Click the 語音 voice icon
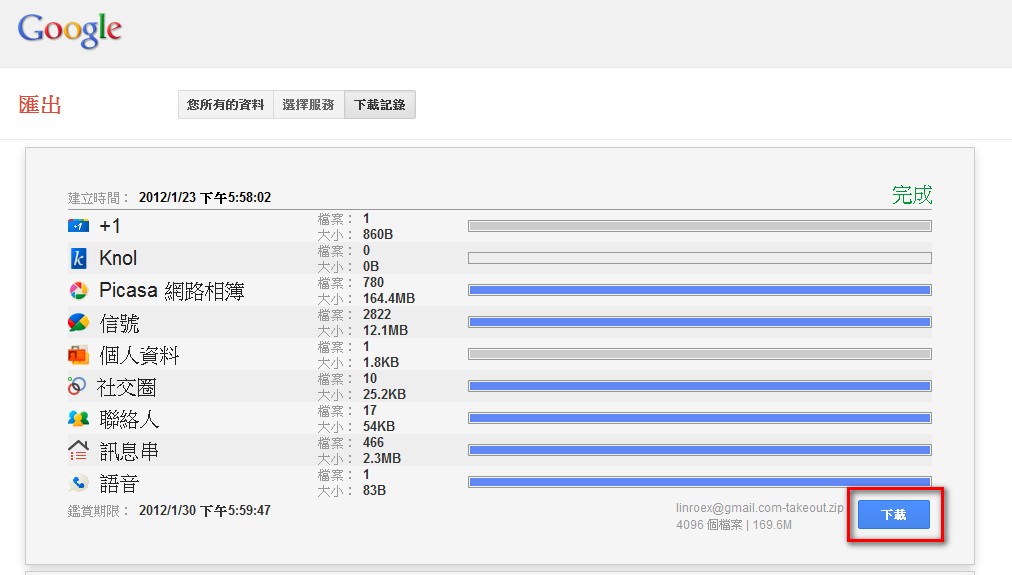The width and height of the screenshot is (1012, 575). click(78, 482)
